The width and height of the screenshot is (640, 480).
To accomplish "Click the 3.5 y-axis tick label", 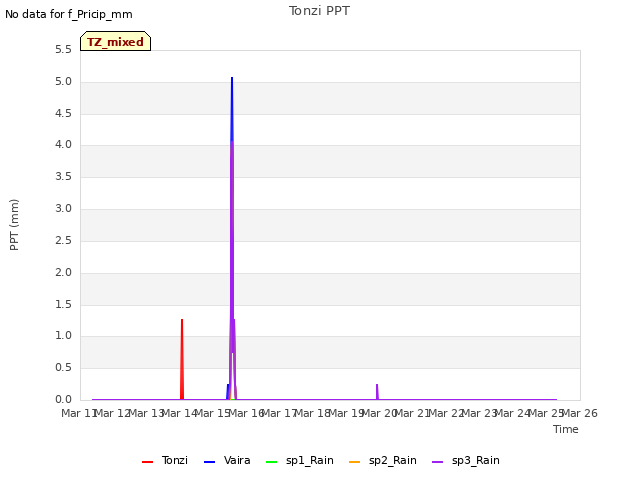I will coord(63,176).
